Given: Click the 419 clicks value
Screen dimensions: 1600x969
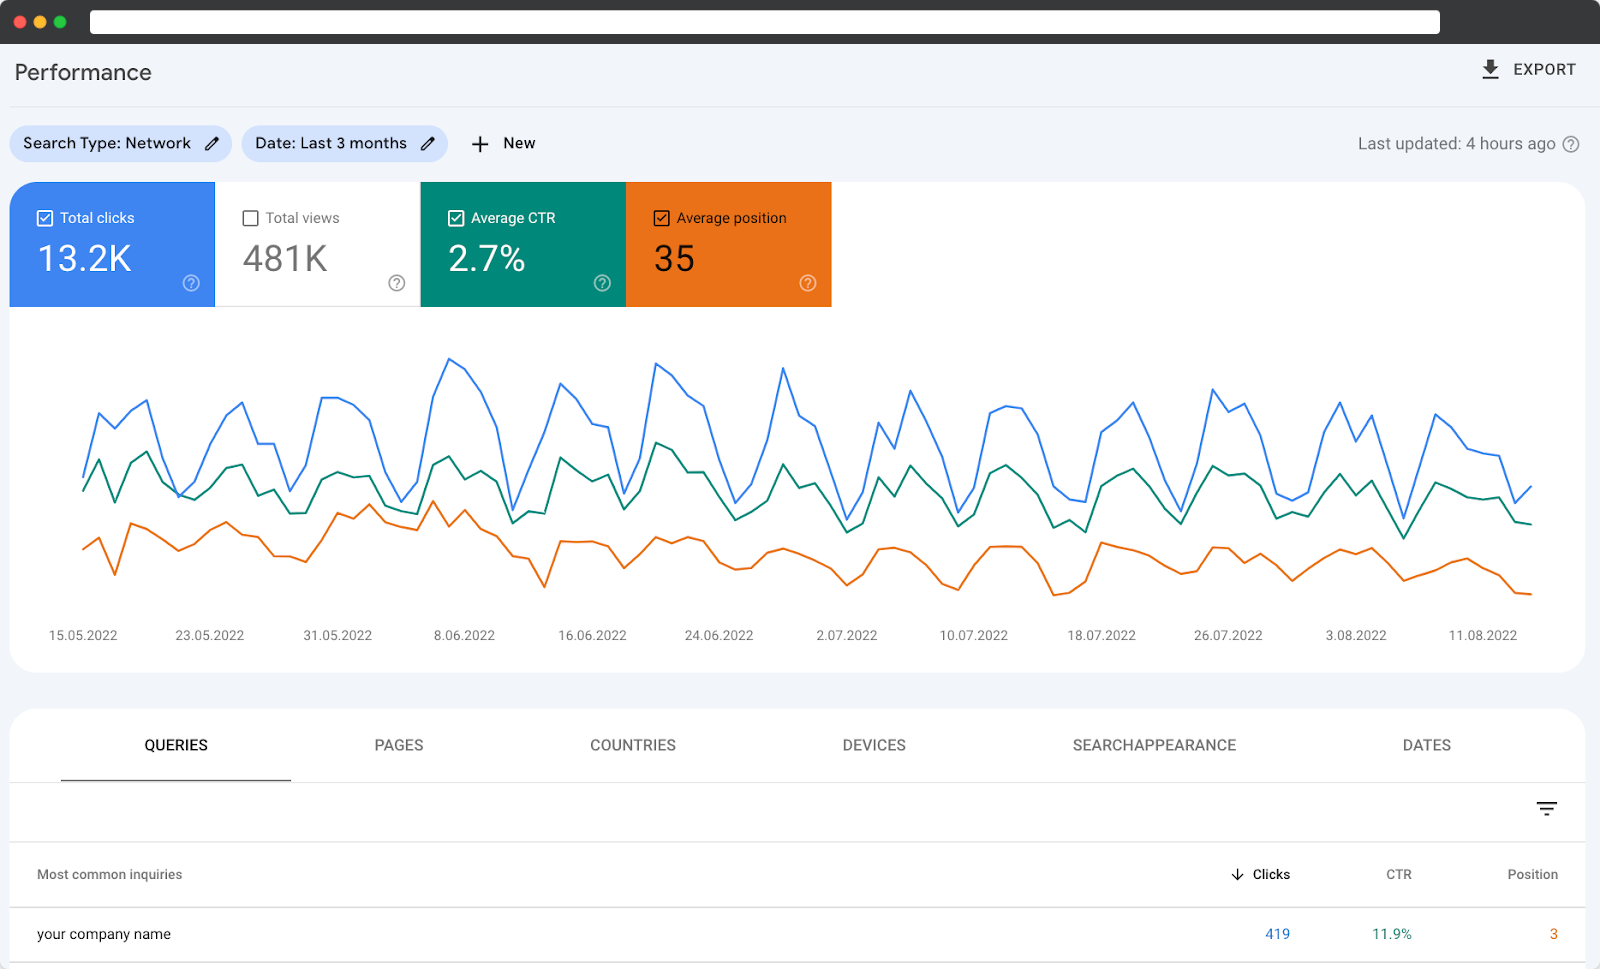Looking at the screenshot, I should tap(1277, 934).
